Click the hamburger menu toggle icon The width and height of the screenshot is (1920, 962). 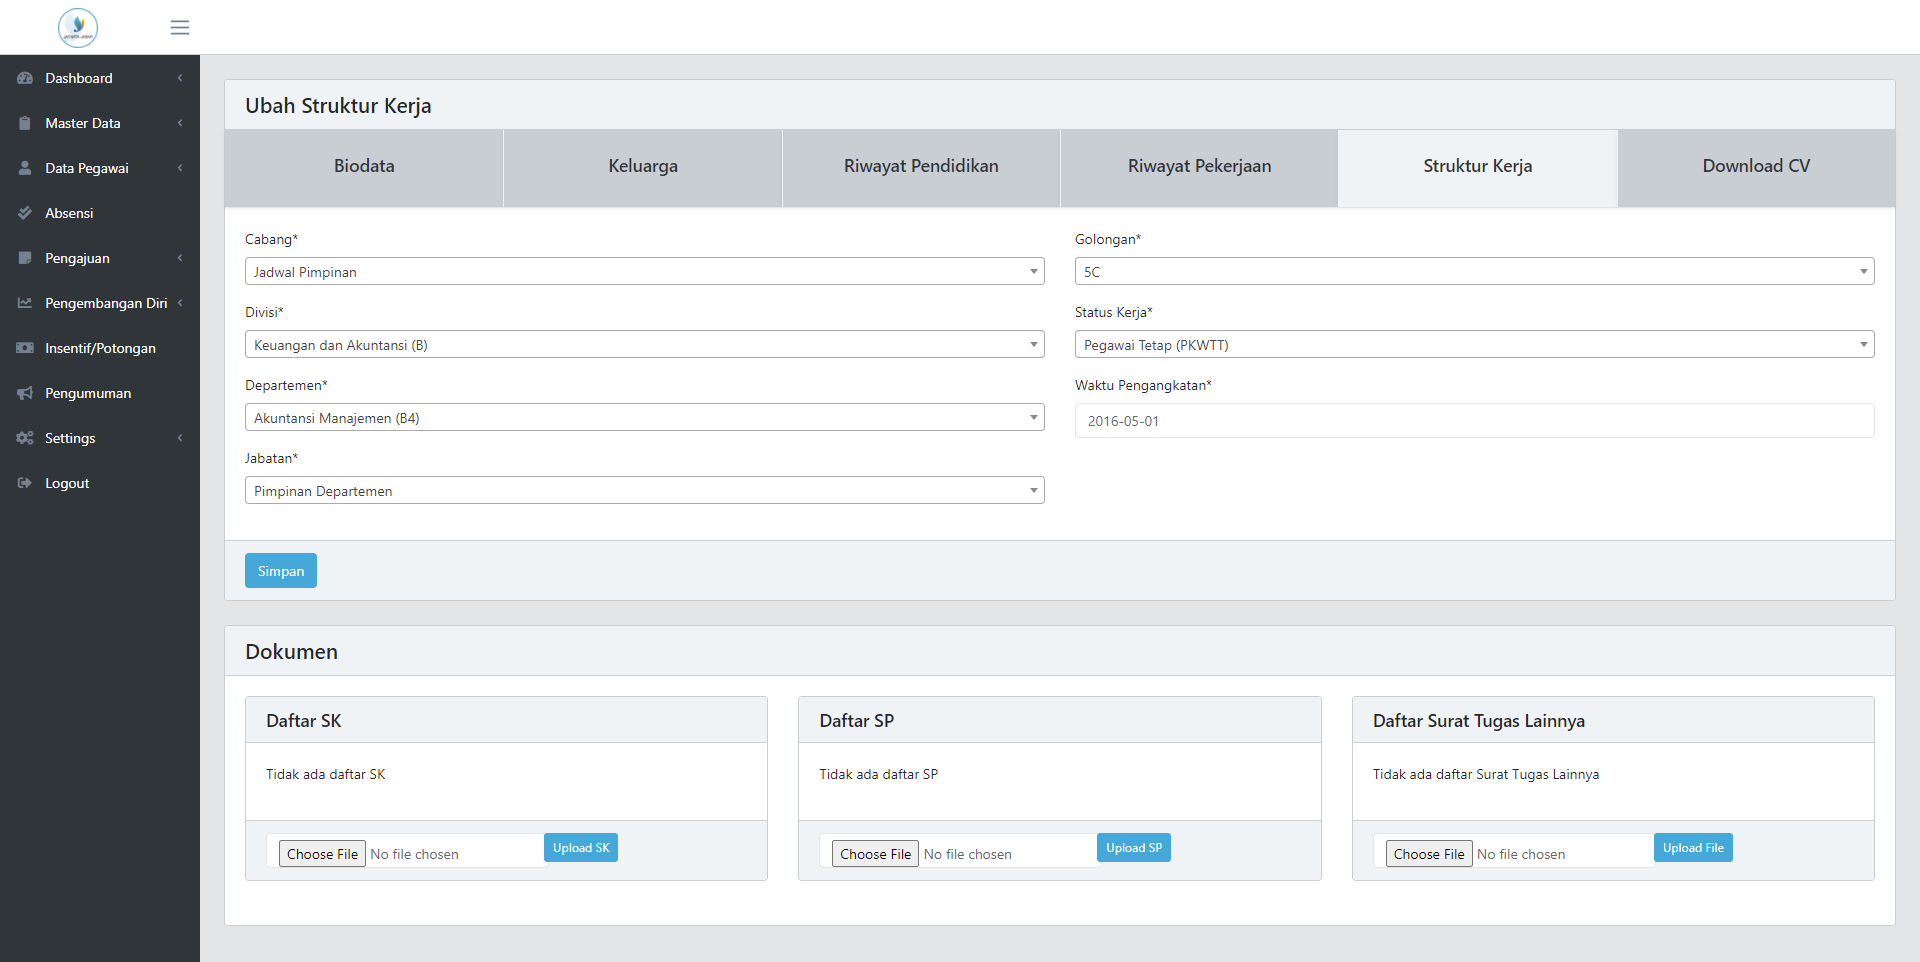(180, 27)
